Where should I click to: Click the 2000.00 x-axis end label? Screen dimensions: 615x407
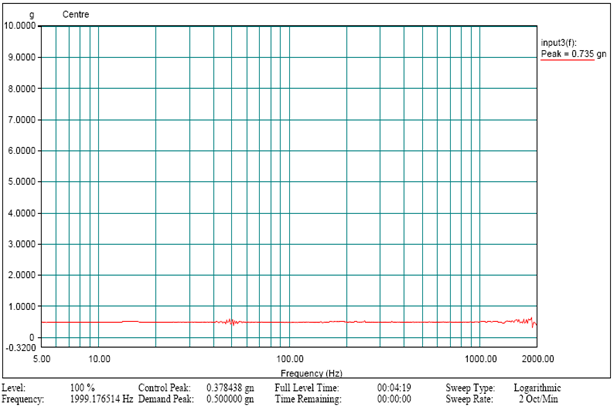pyautogui.click(x=537, y=358)
